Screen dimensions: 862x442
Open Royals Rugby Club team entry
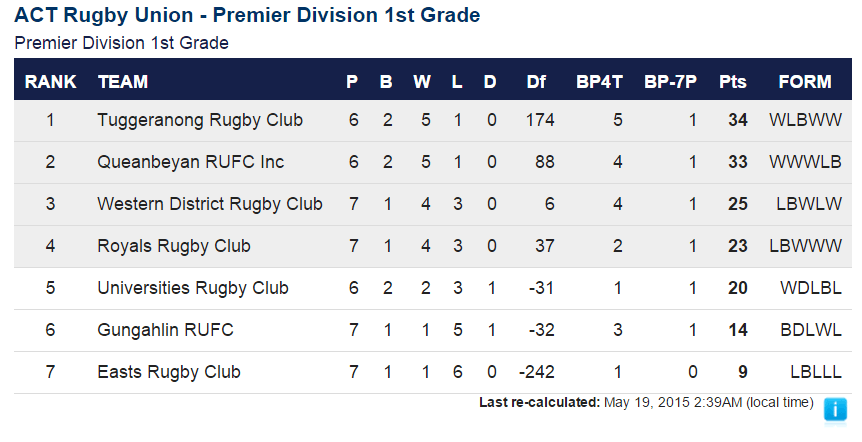(x=174, y=246)
